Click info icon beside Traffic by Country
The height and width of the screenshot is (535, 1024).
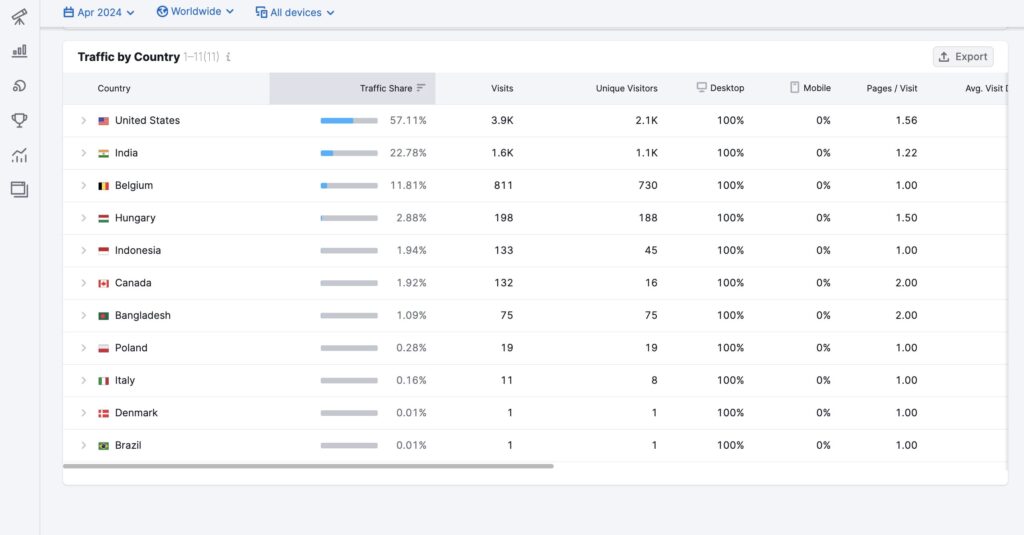[x=228, y=58]
